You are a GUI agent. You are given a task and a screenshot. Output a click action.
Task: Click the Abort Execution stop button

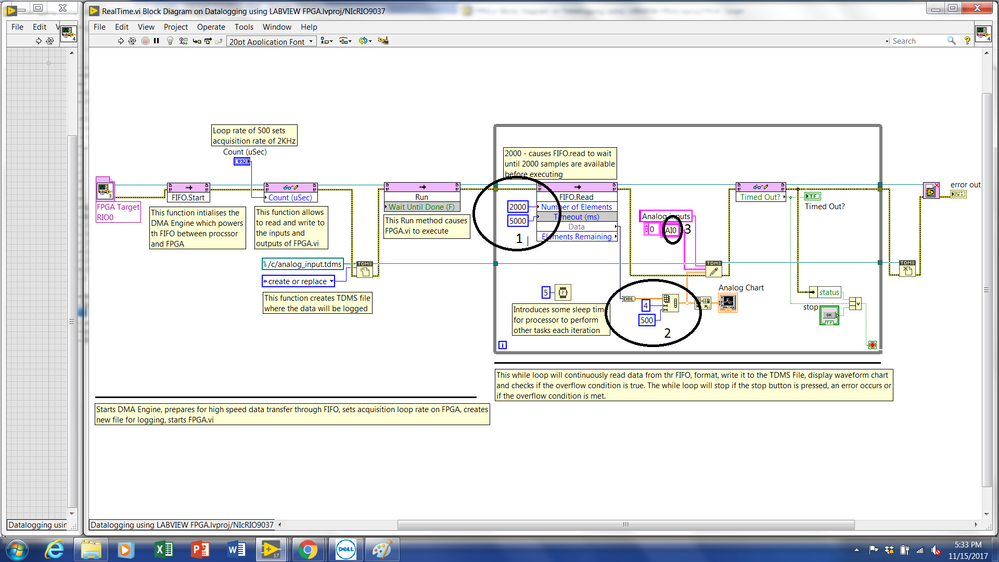(x=145, y=41)
